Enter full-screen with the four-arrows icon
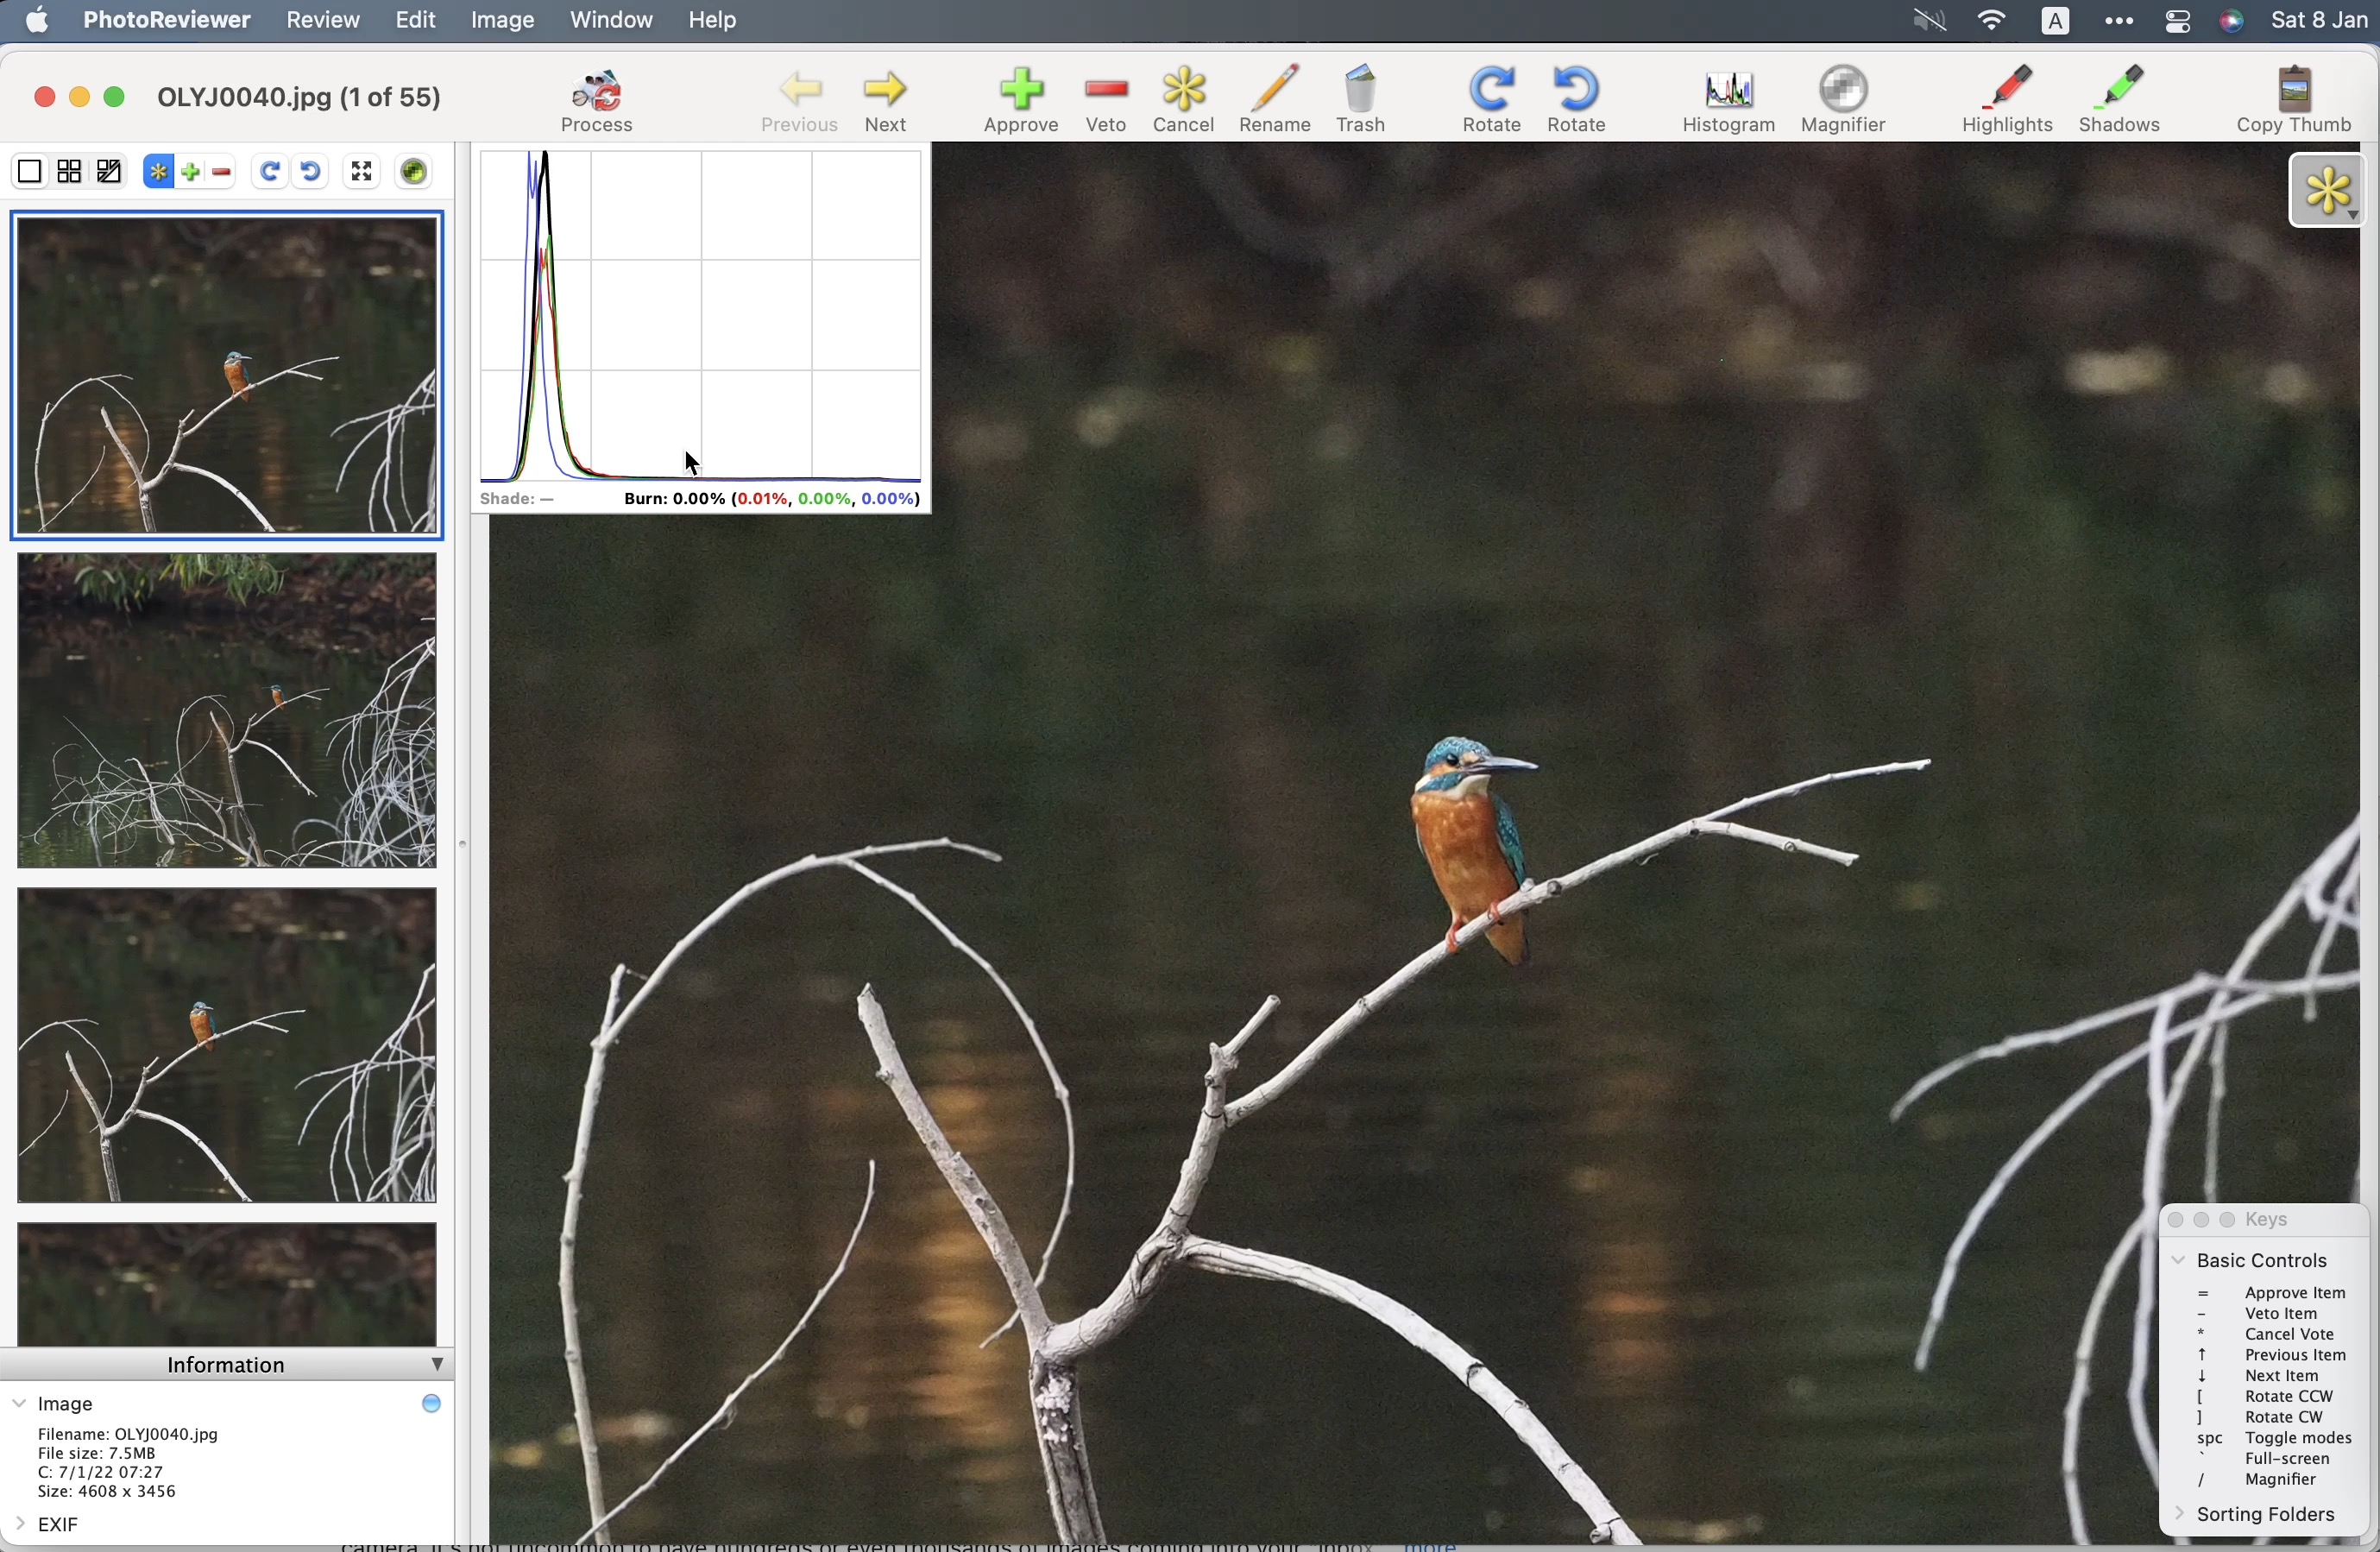Screen dimensions: 2380x1552 [x=361, y=172]
